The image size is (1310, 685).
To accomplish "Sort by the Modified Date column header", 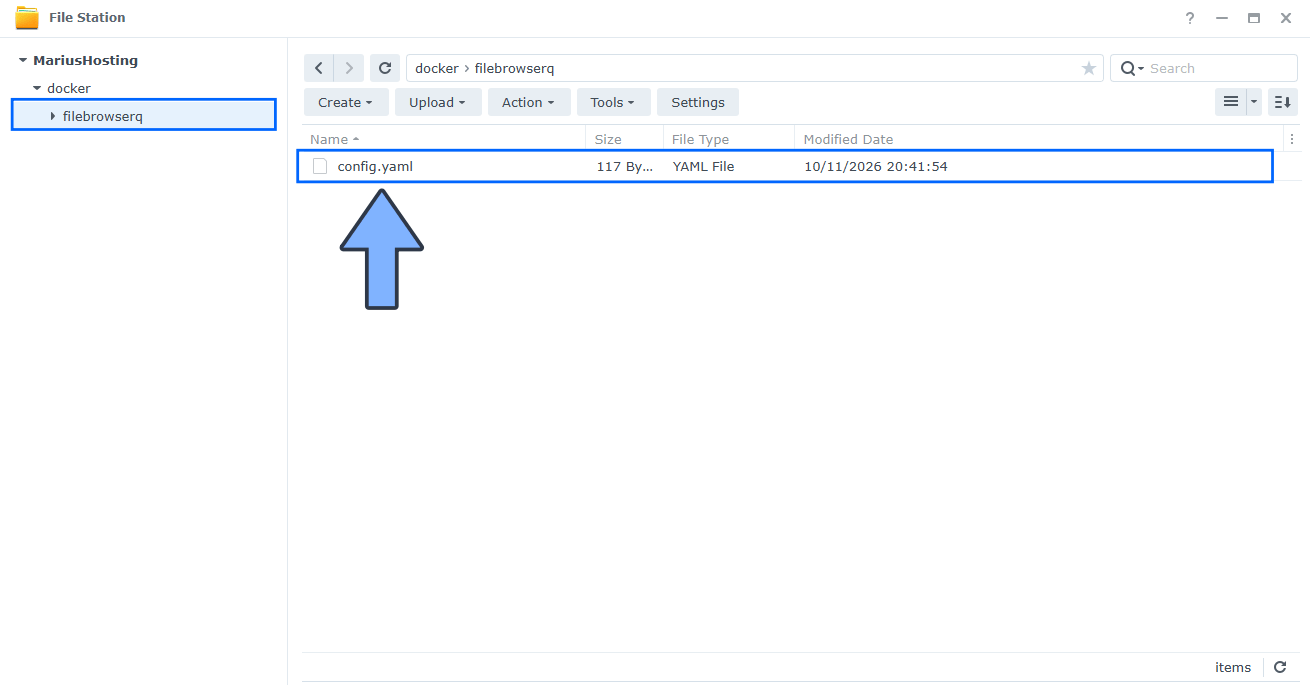I will (1039, 139).
